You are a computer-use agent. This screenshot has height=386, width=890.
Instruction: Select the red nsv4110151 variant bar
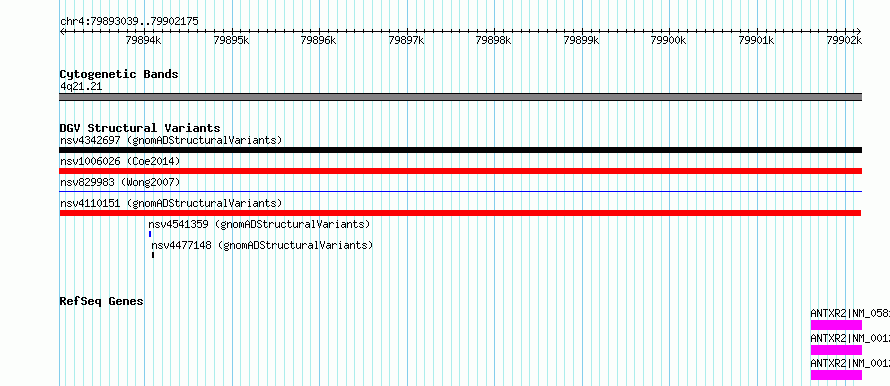pyautogui.click(x=460, y=213)
